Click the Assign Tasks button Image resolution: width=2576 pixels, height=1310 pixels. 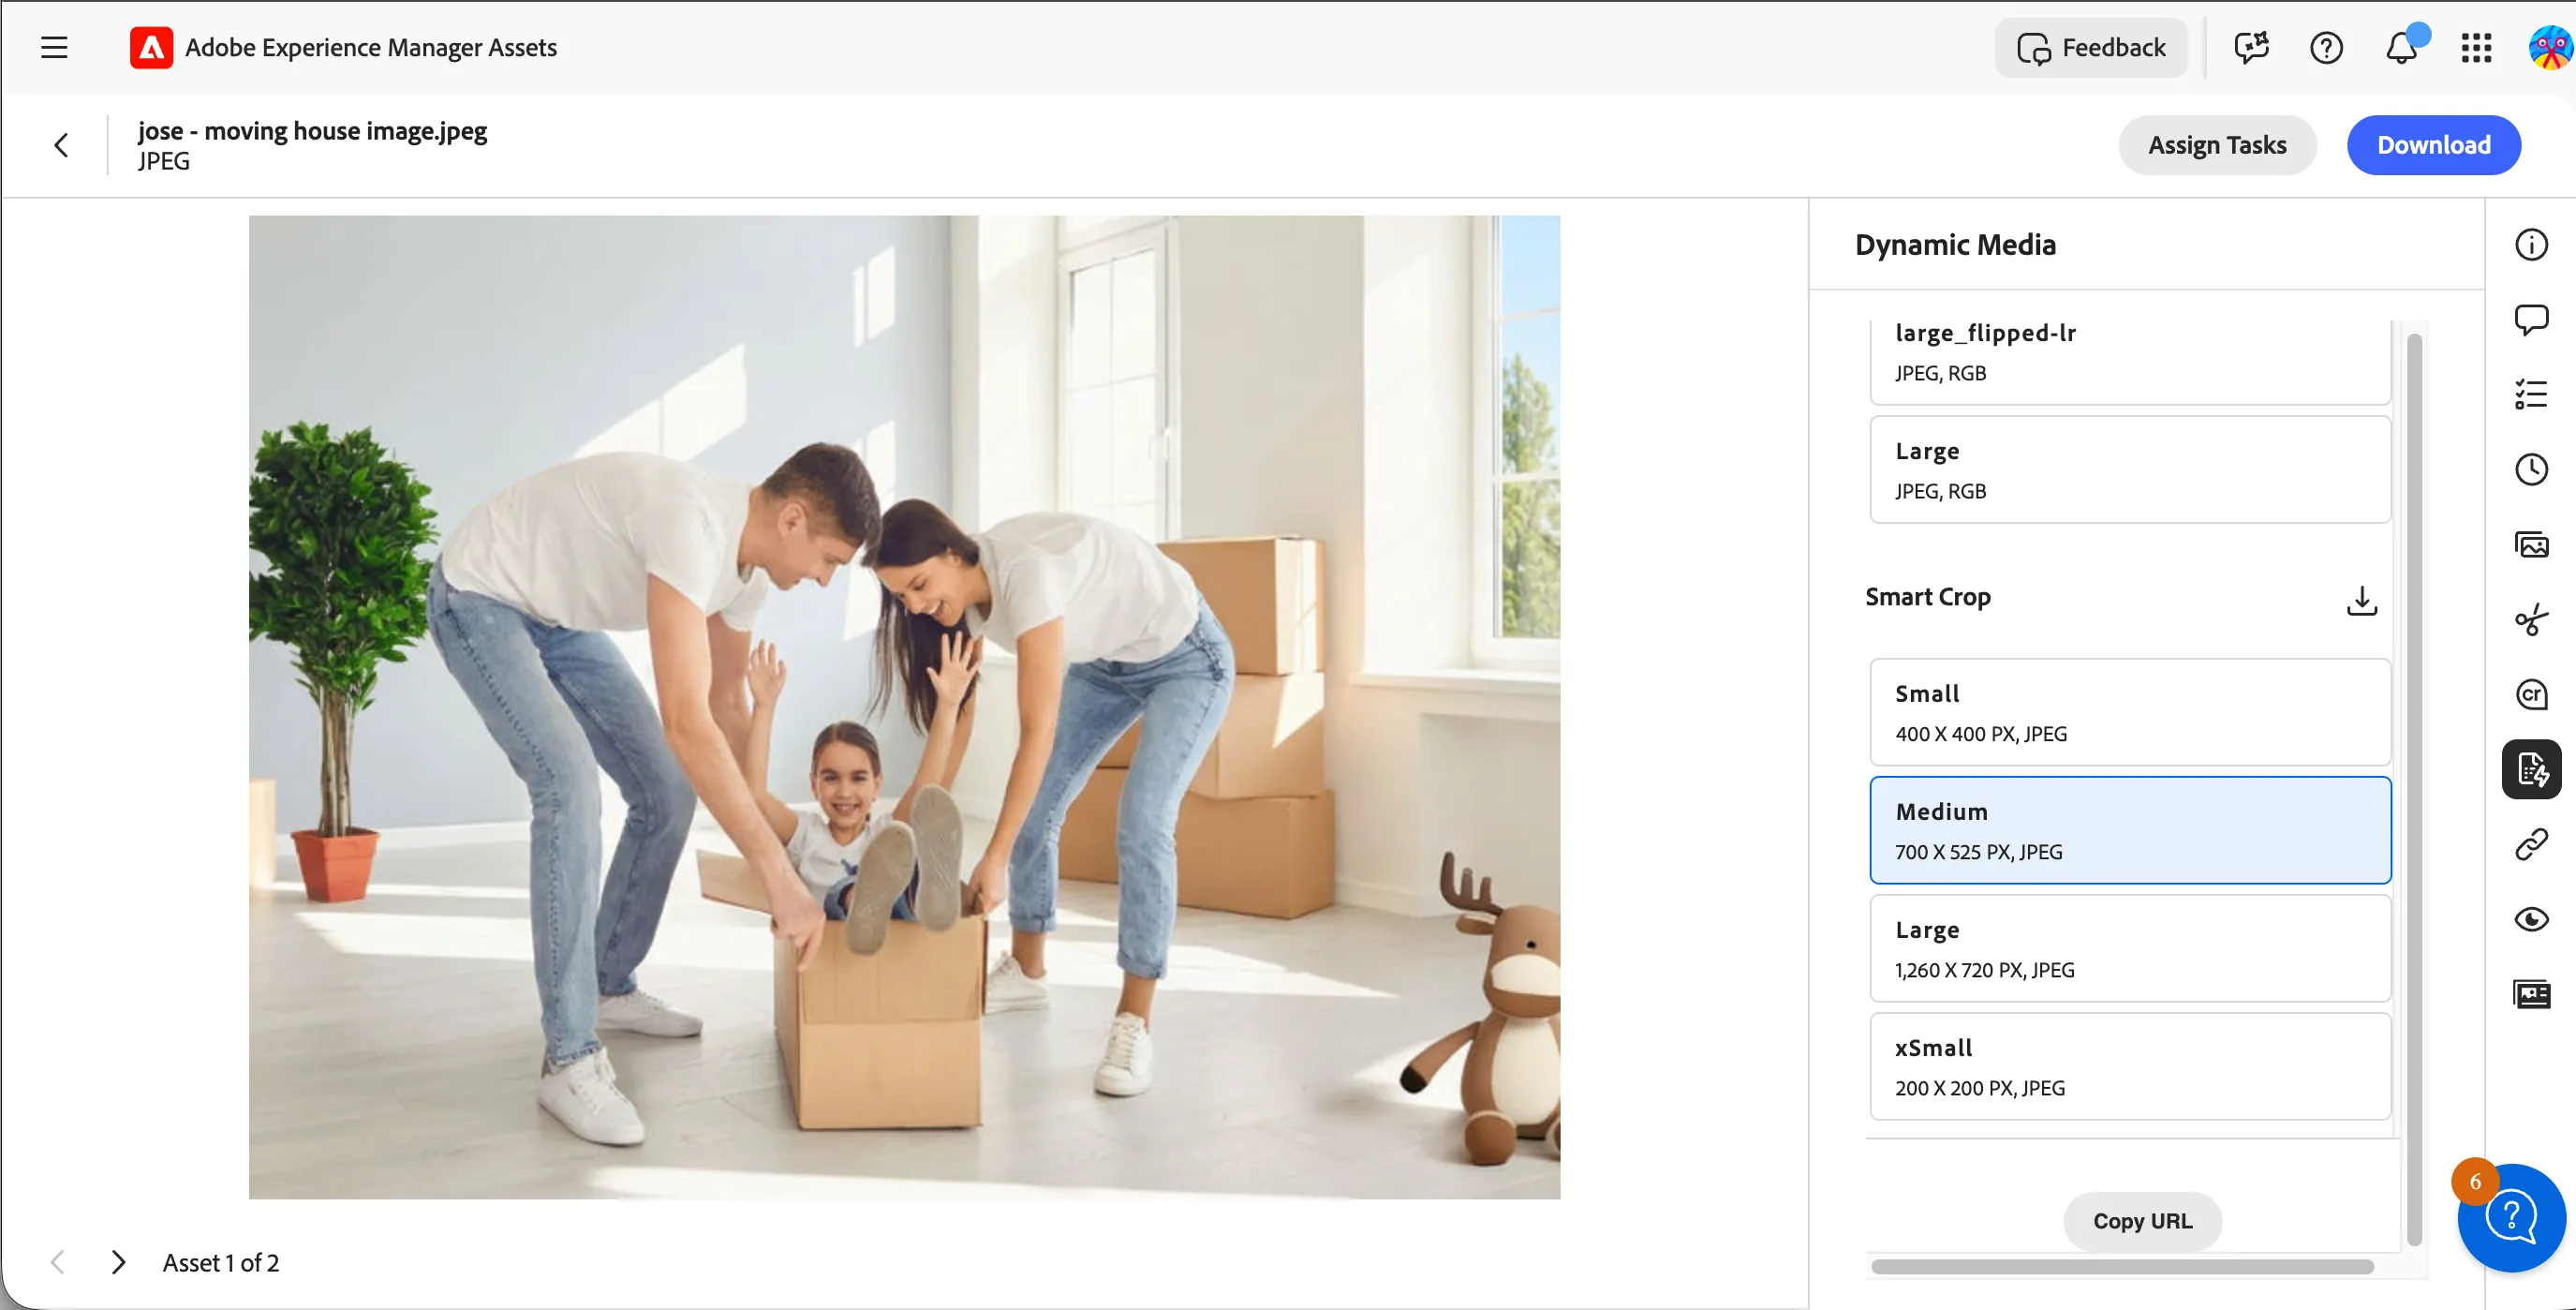(2217, 145)
